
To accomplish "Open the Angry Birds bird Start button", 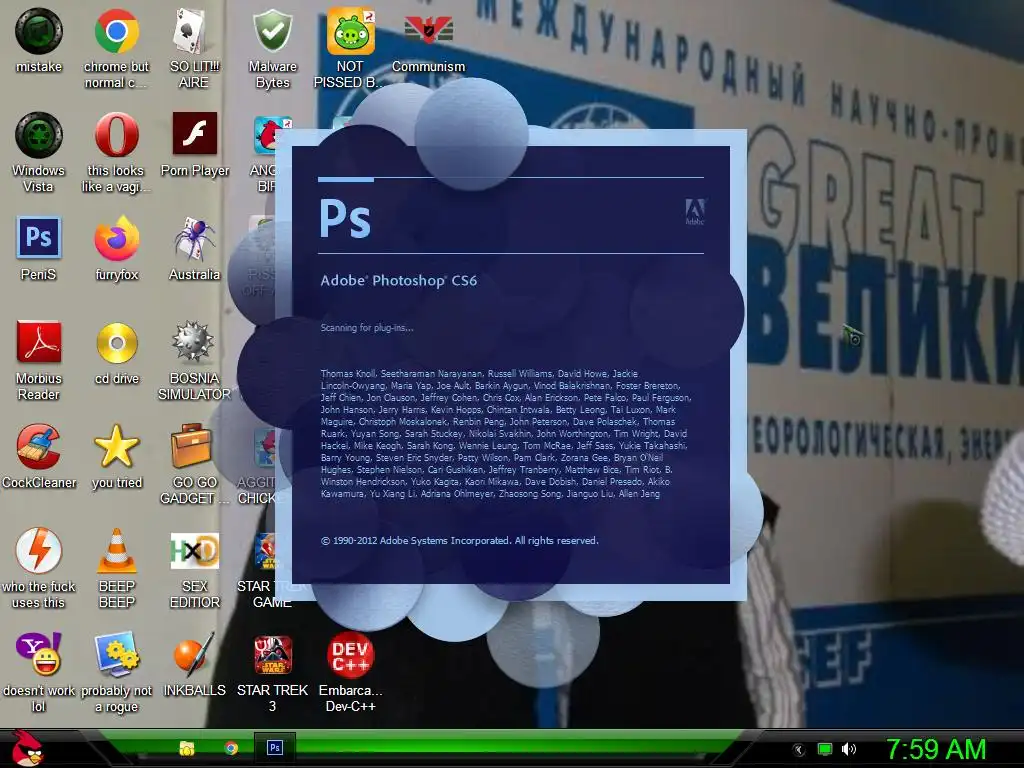I will click(27, 748).
